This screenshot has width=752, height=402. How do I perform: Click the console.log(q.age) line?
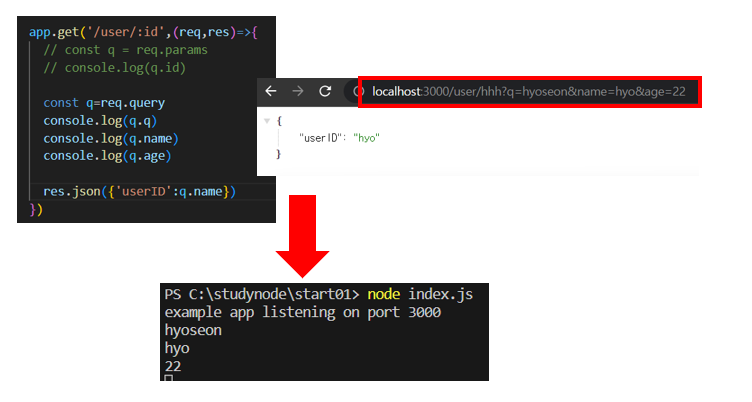point(107,156)
